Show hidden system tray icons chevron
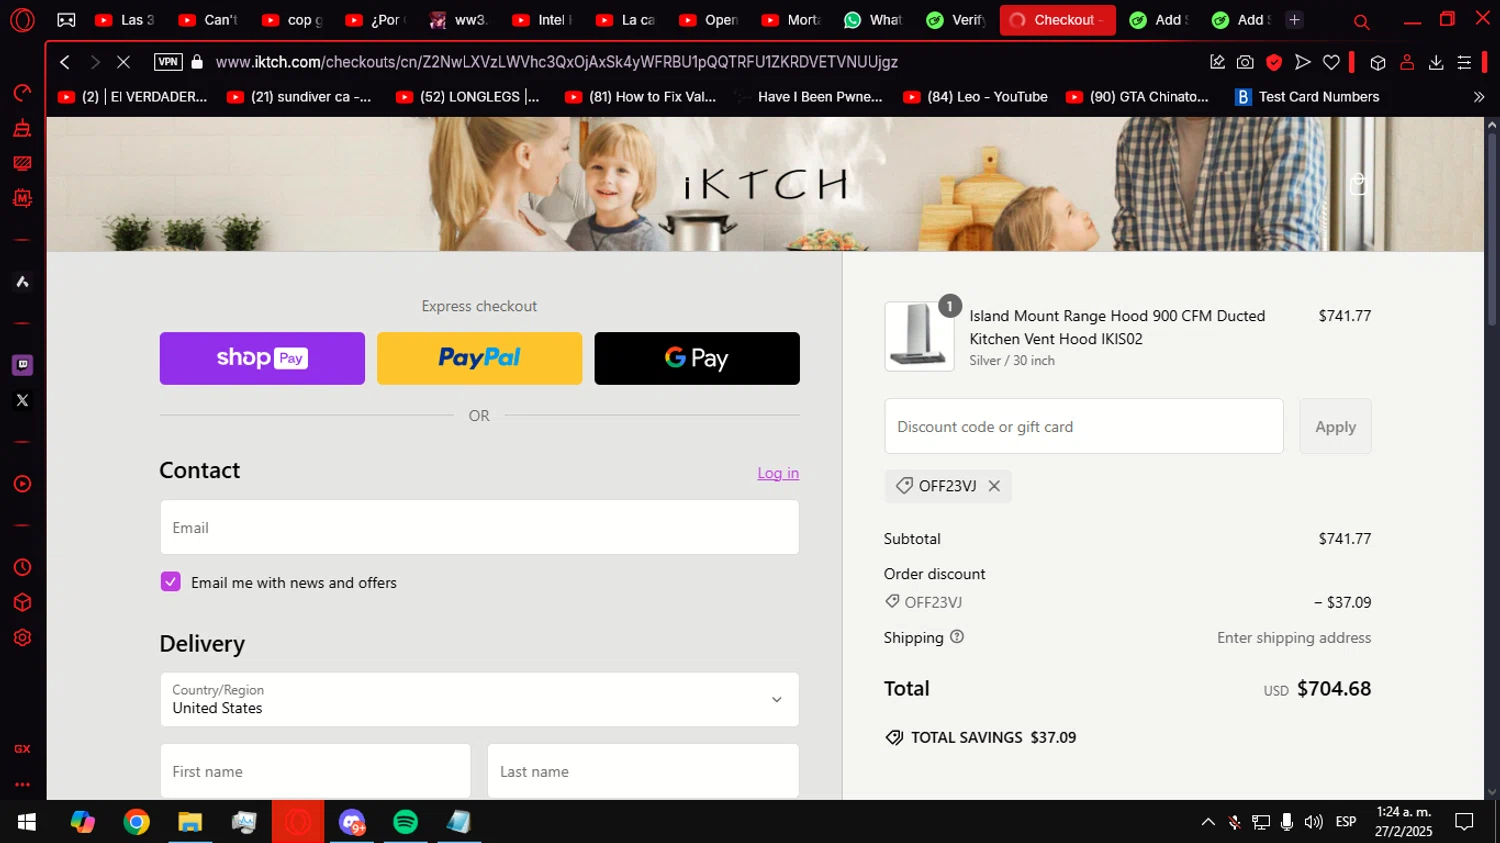 click(1208, 822)
